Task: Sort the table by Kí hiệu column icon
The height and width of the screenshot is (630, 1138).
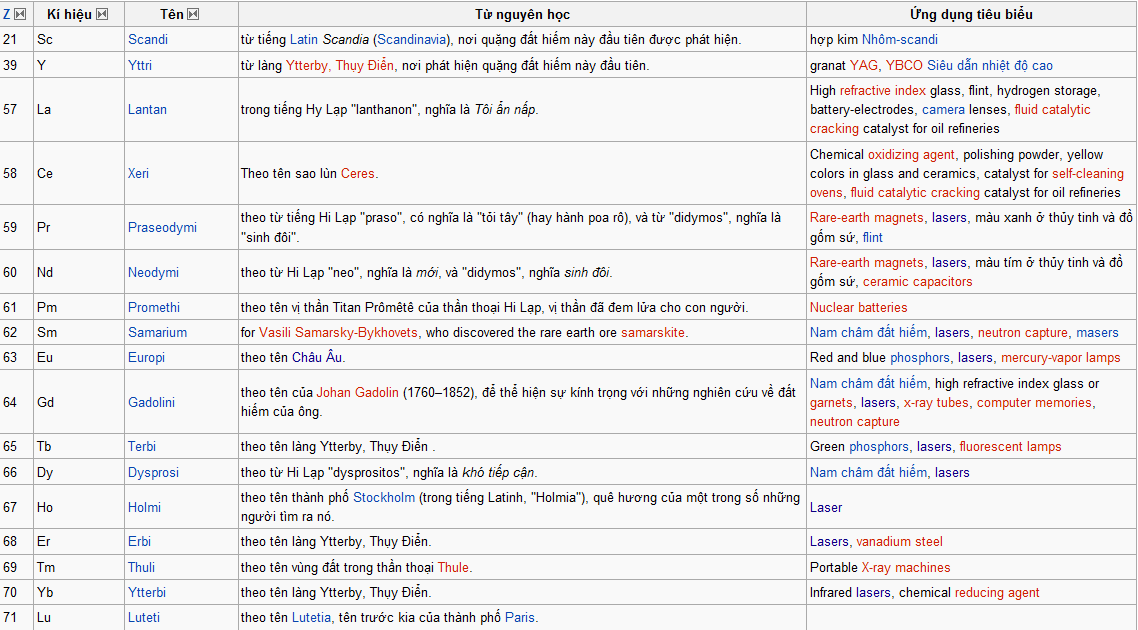Action: [x=102, y=14]
